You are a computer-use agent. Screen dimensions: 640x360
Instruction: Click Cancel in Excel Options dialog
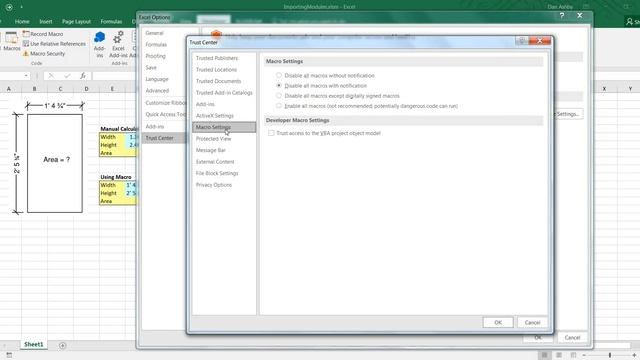tap(572, 338)
